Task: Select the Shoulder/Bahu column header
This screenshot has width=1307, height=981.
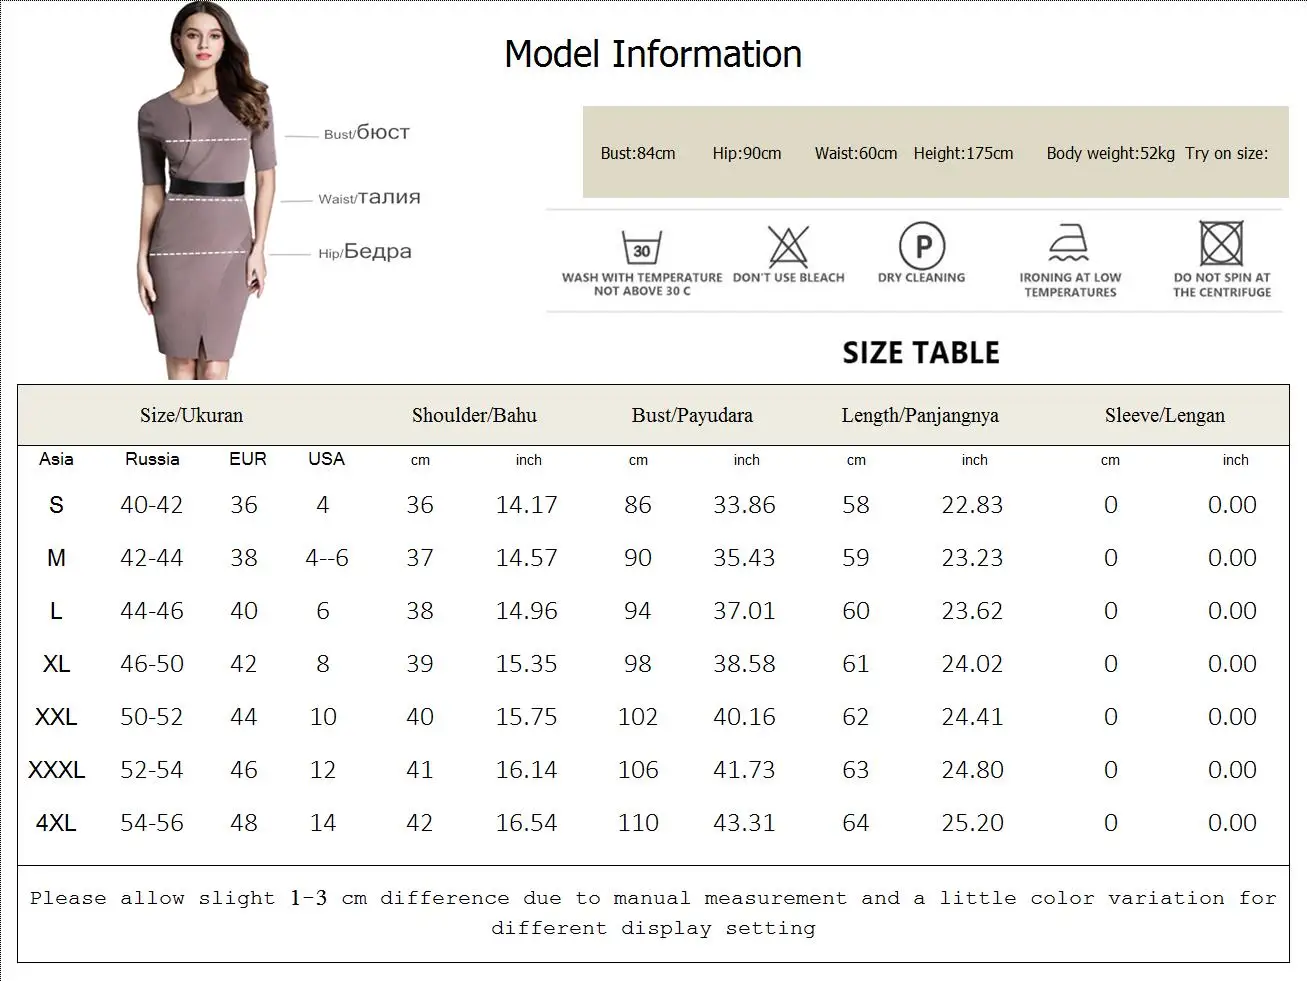Action: pos(474,416)
